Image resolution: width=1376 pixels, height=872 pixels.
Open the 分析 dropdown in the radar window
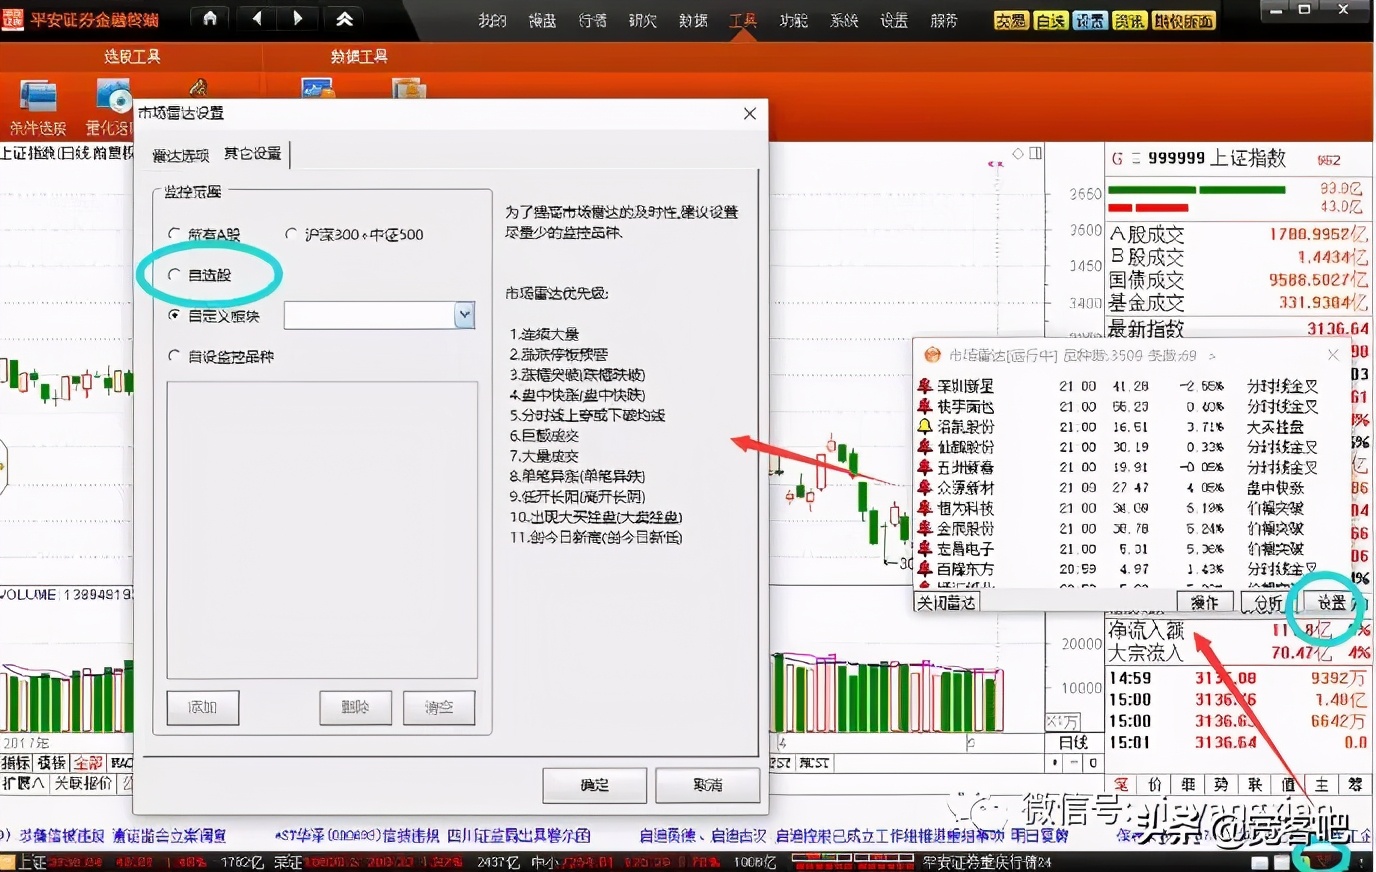pyautogui.click(x=1266, y=602)
